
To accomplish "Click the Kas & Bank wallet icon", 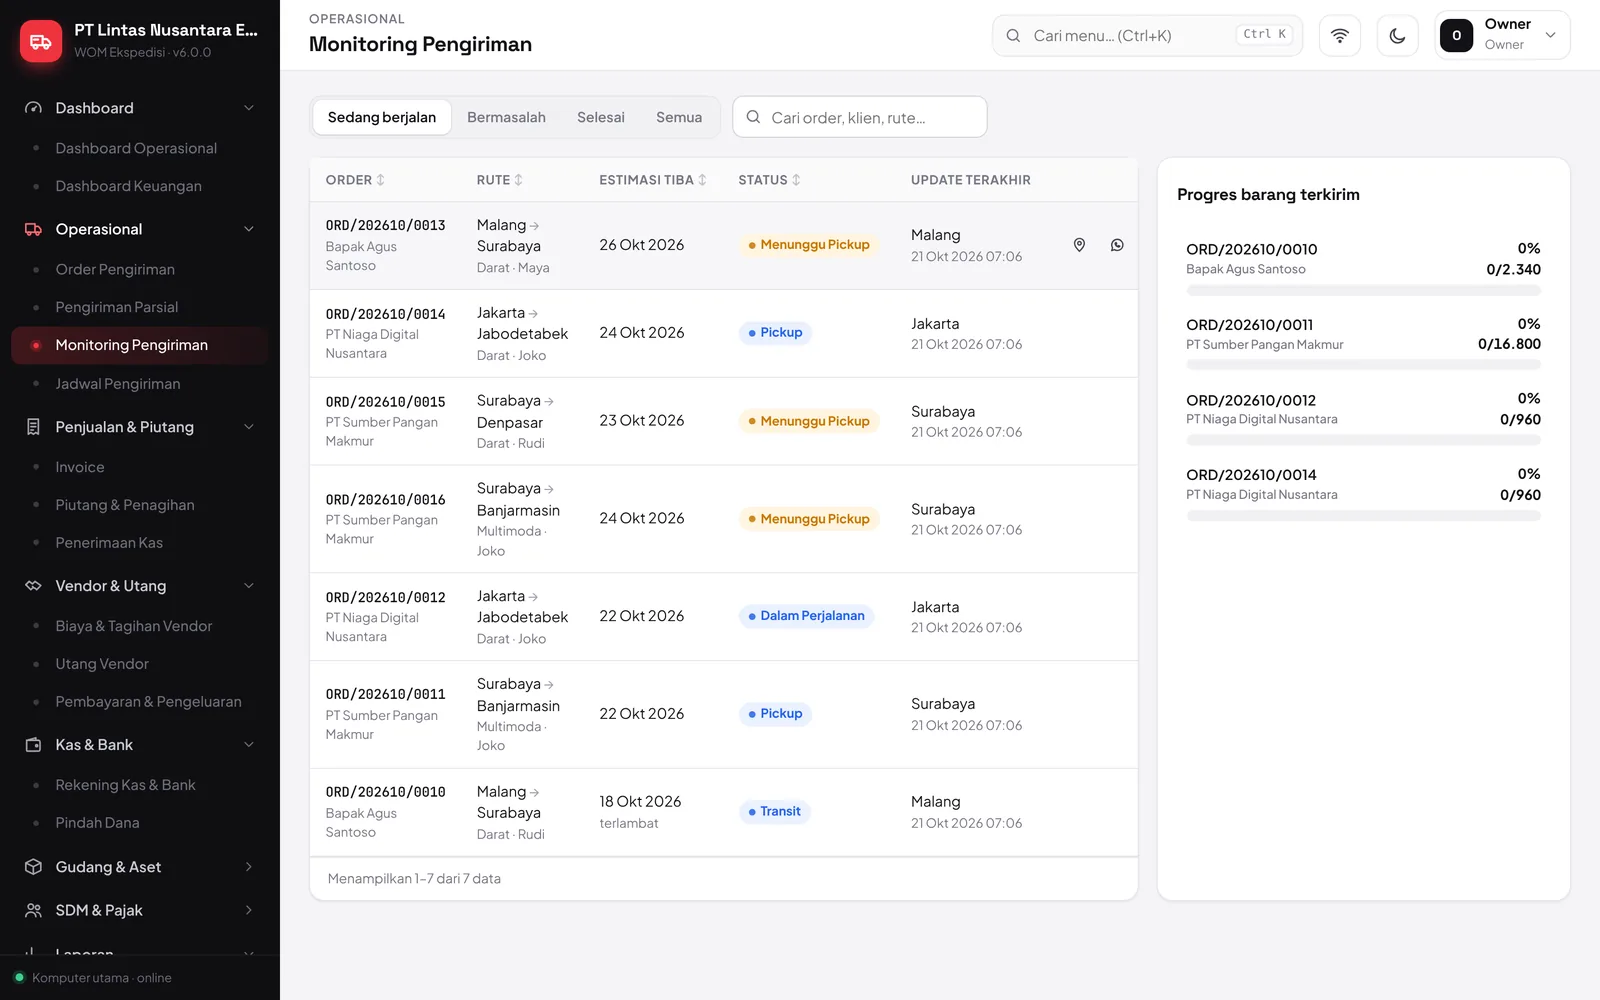I will click(33, 745).
